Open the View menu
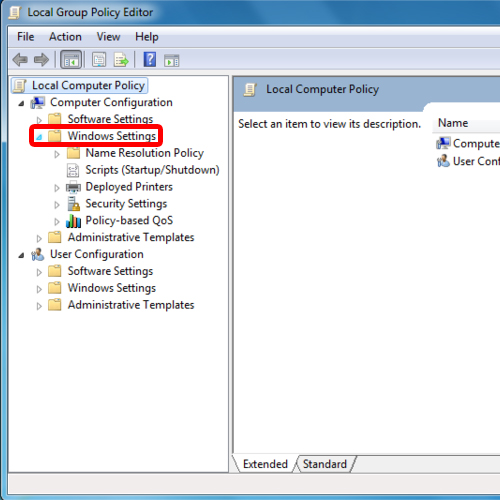Image resolution: width=500 pixels, height=500 pixels. tap(108, 37)
